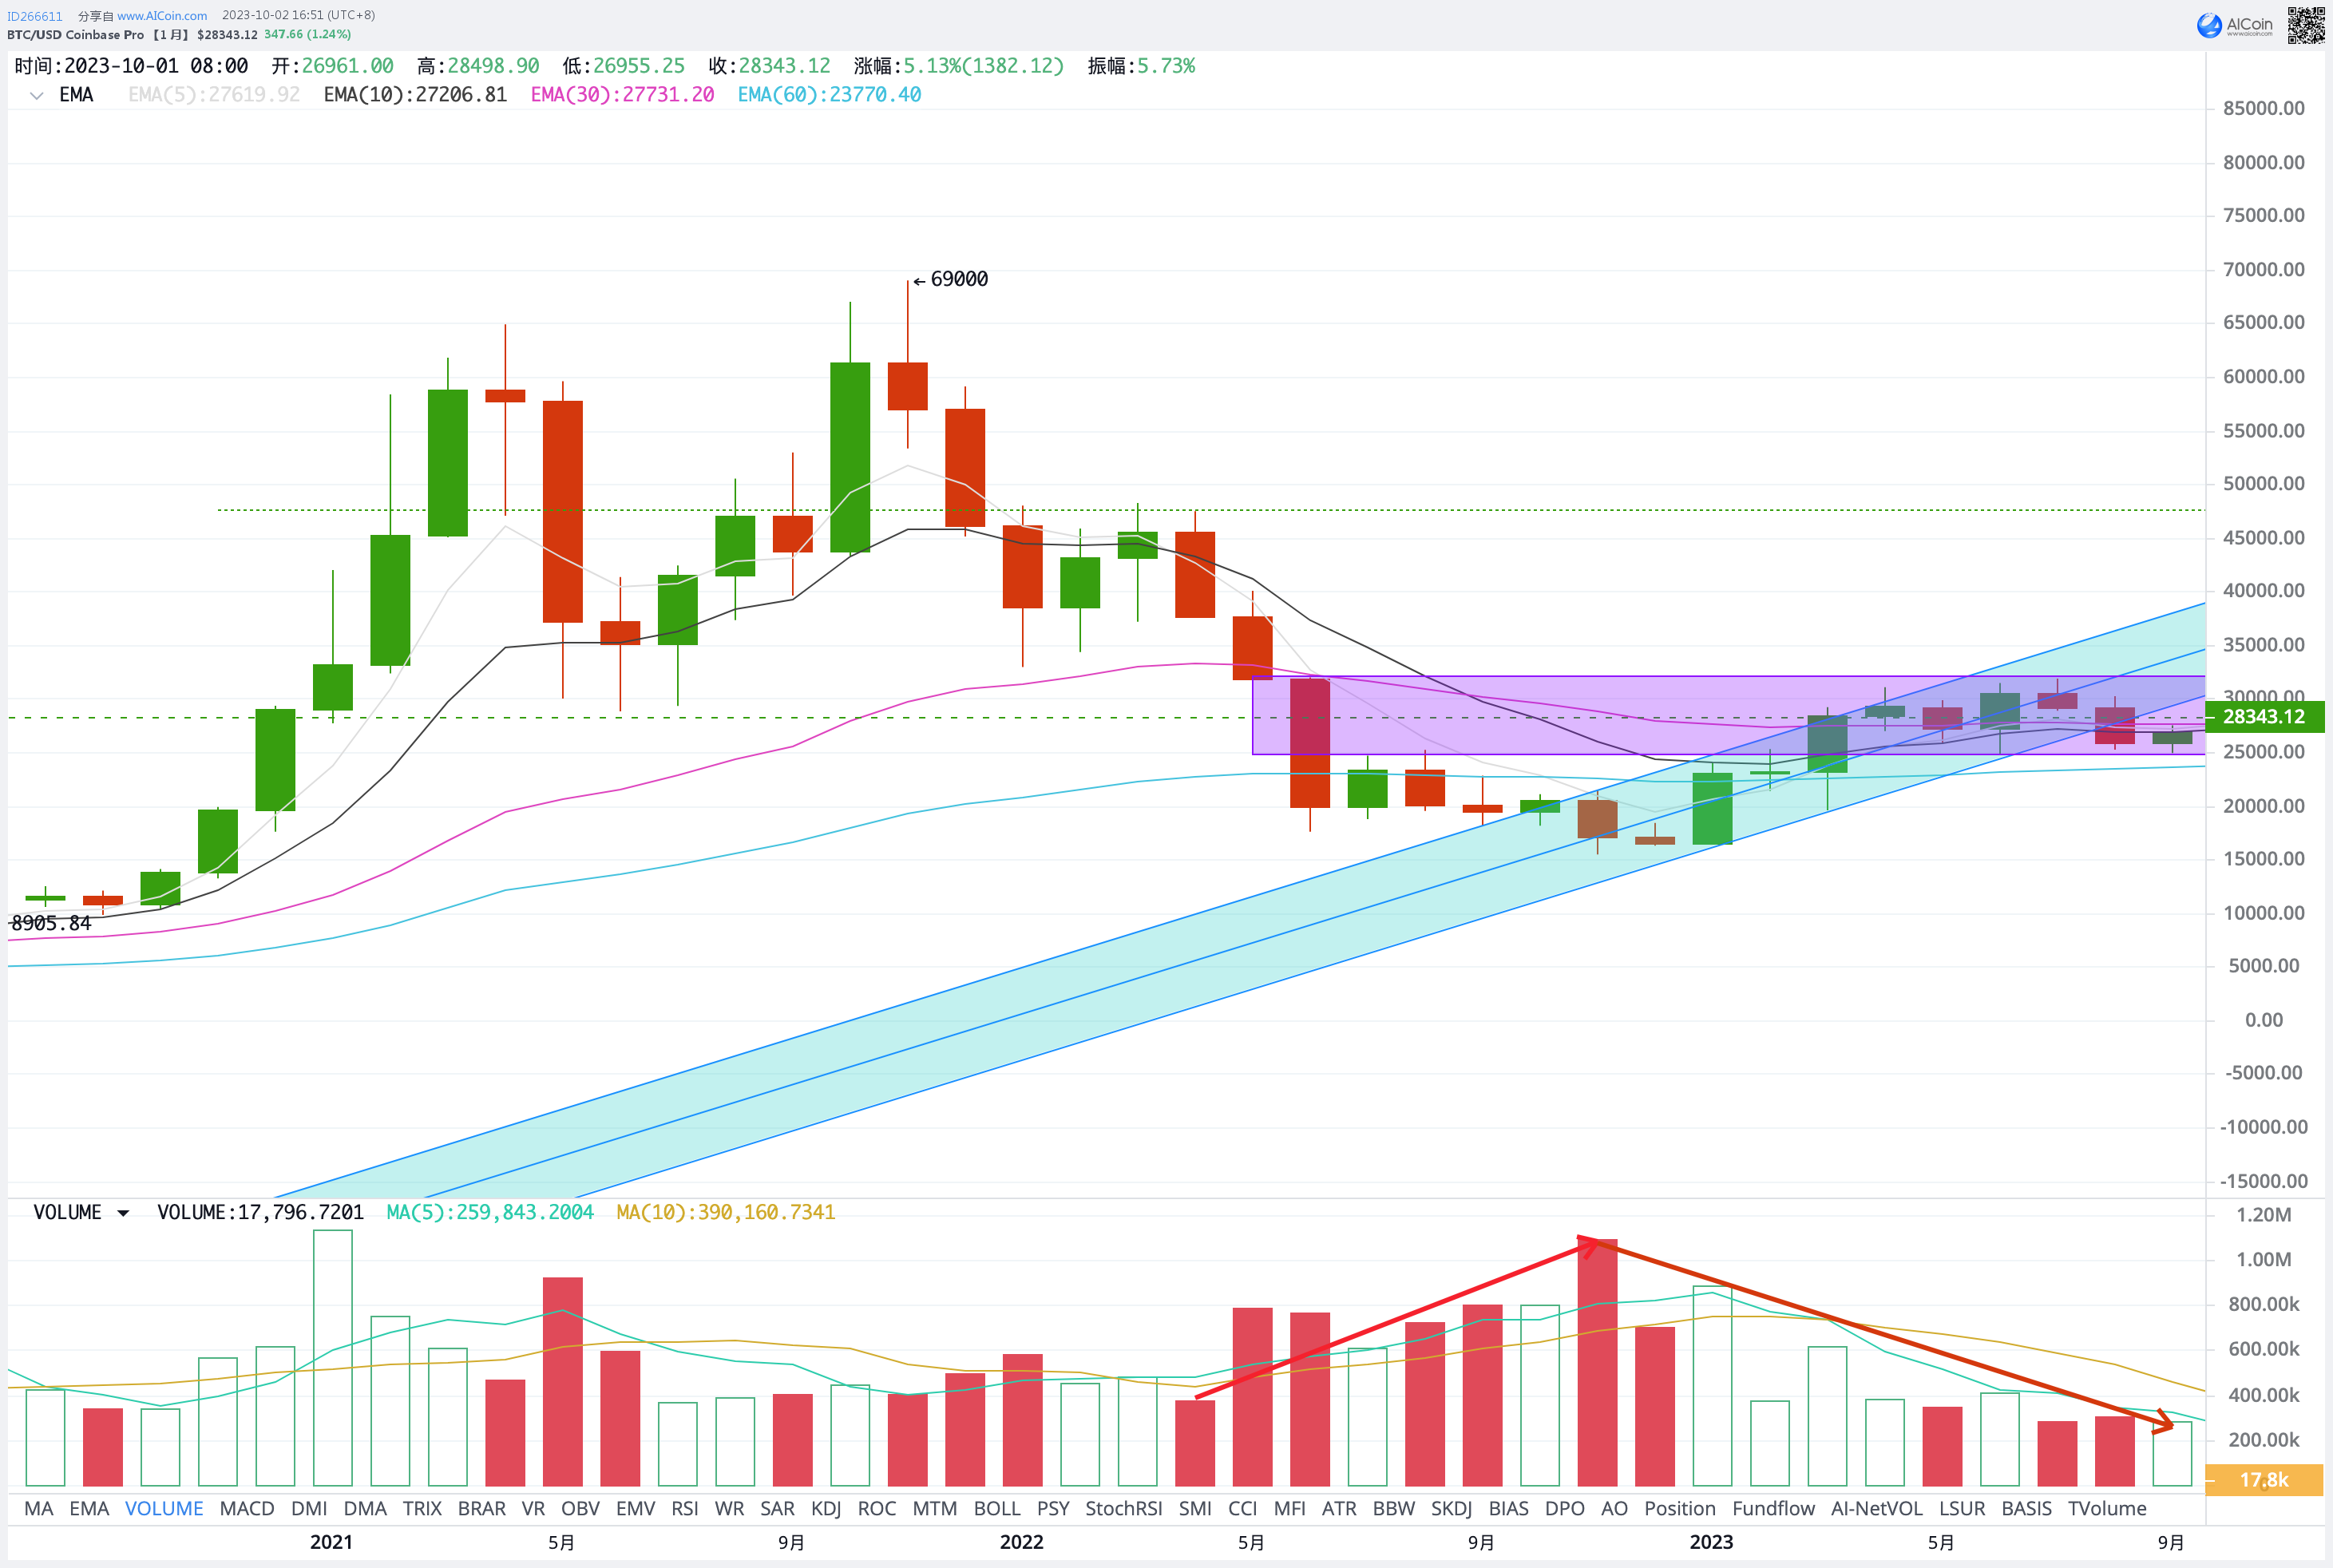This screenshot has height=1568, width=2333.
Task: Toggle the EMA(60) line legend
Action: pyautogui.click(x=829, y=95)
